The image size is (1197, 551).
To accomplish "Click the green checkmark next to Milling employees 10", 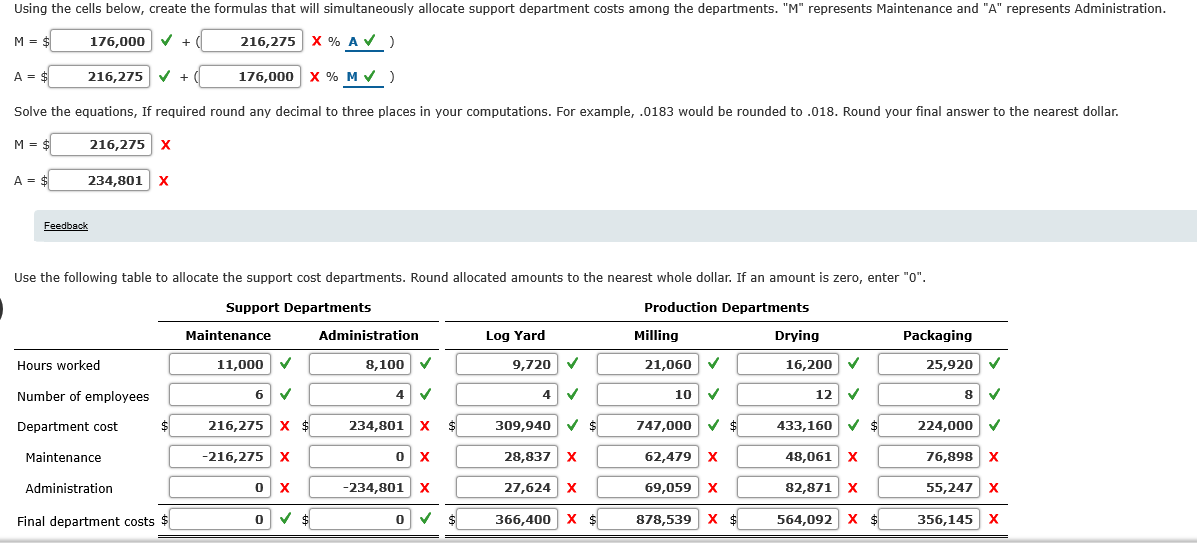I will tap(713, 395).
